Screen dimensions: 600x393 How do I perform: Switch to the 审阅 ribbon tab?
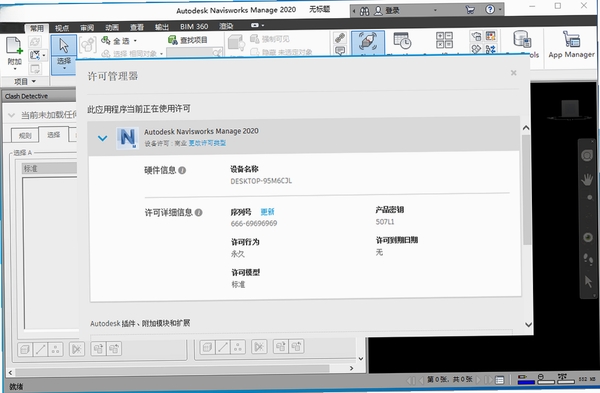tap(87, 28)
